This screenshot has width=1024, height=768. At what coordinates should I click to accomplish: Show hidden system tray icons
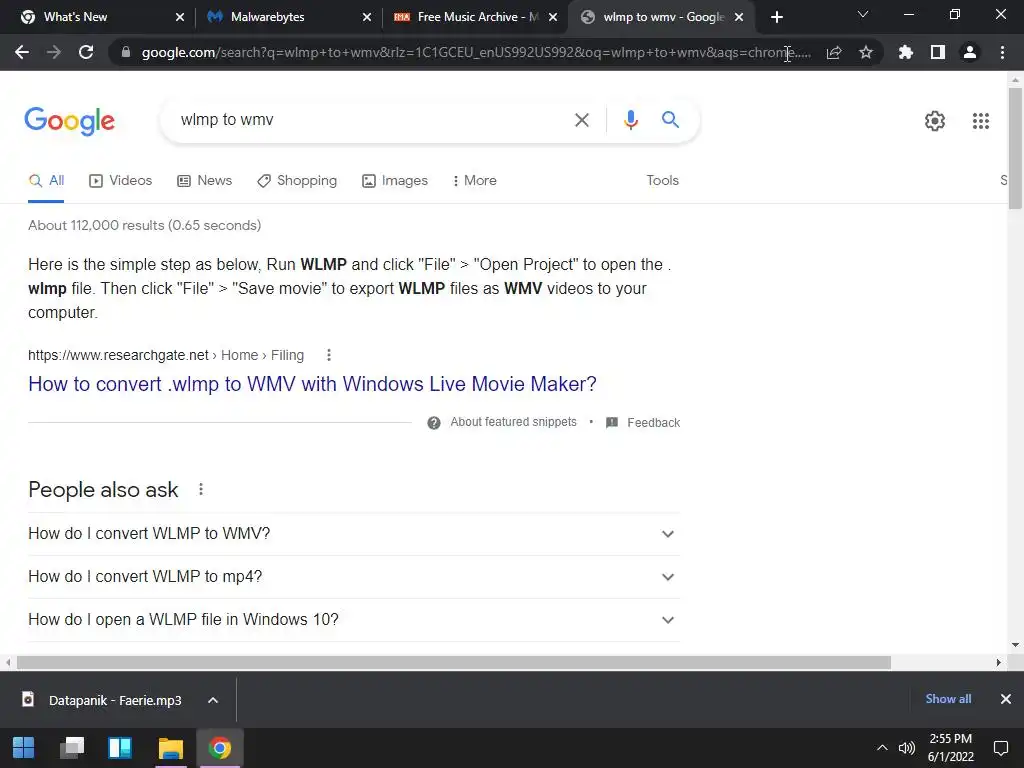tap(882, 748)
